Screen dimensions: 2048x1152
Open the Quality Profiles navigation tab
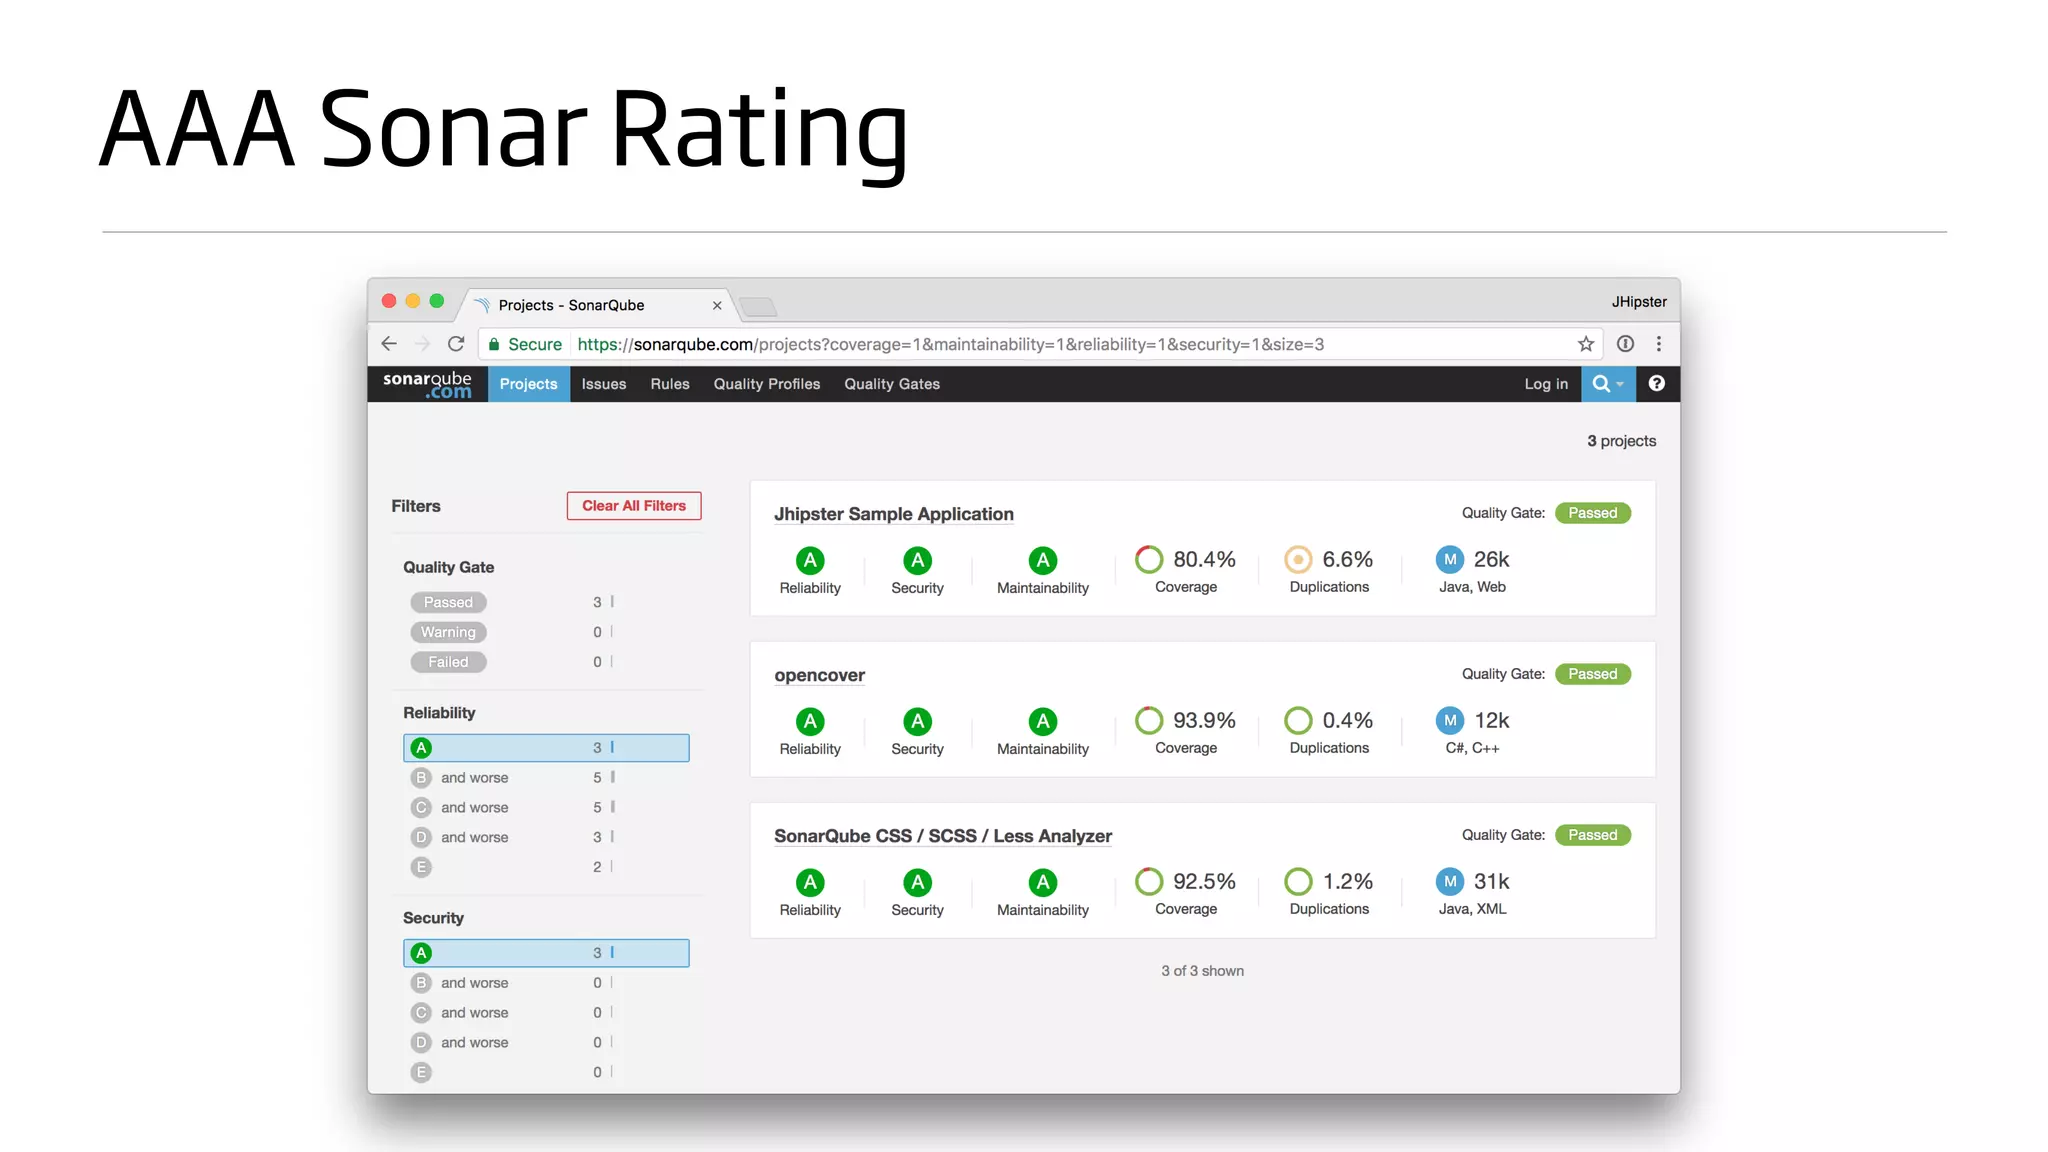[767, 384]
